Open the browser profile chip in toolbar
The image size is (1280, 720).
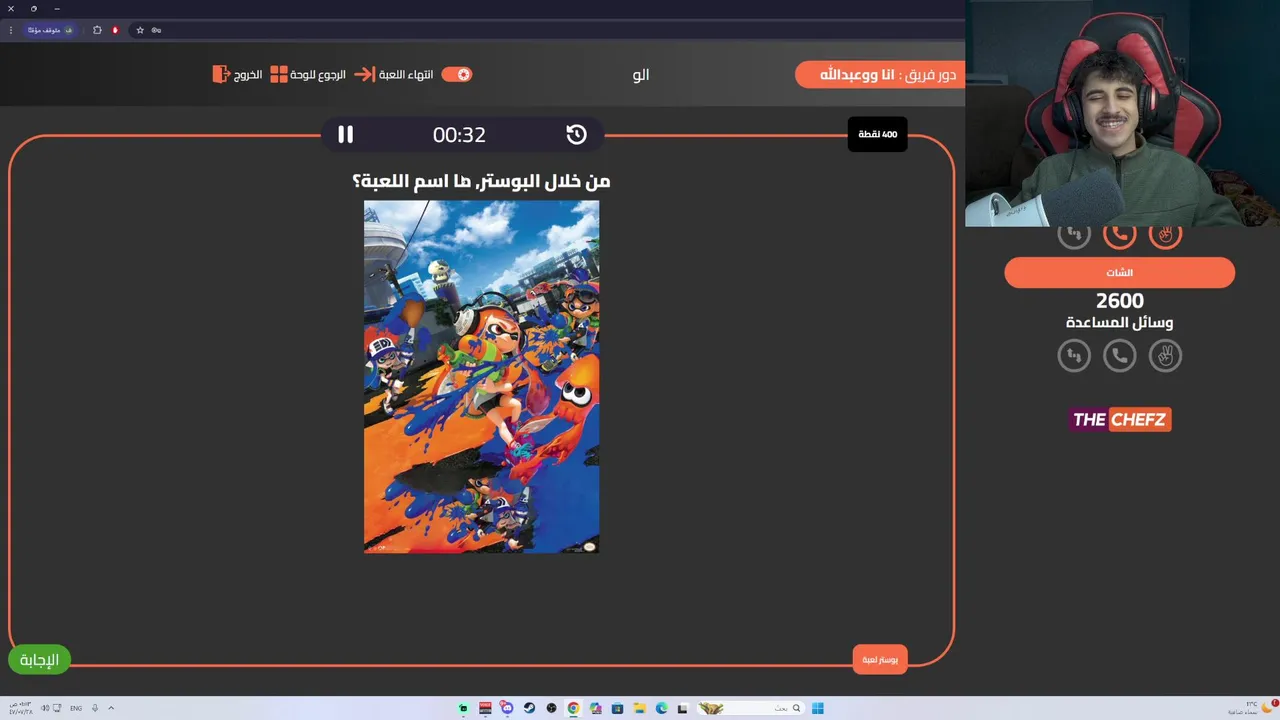pyautogui.click(x=50, y=30)
